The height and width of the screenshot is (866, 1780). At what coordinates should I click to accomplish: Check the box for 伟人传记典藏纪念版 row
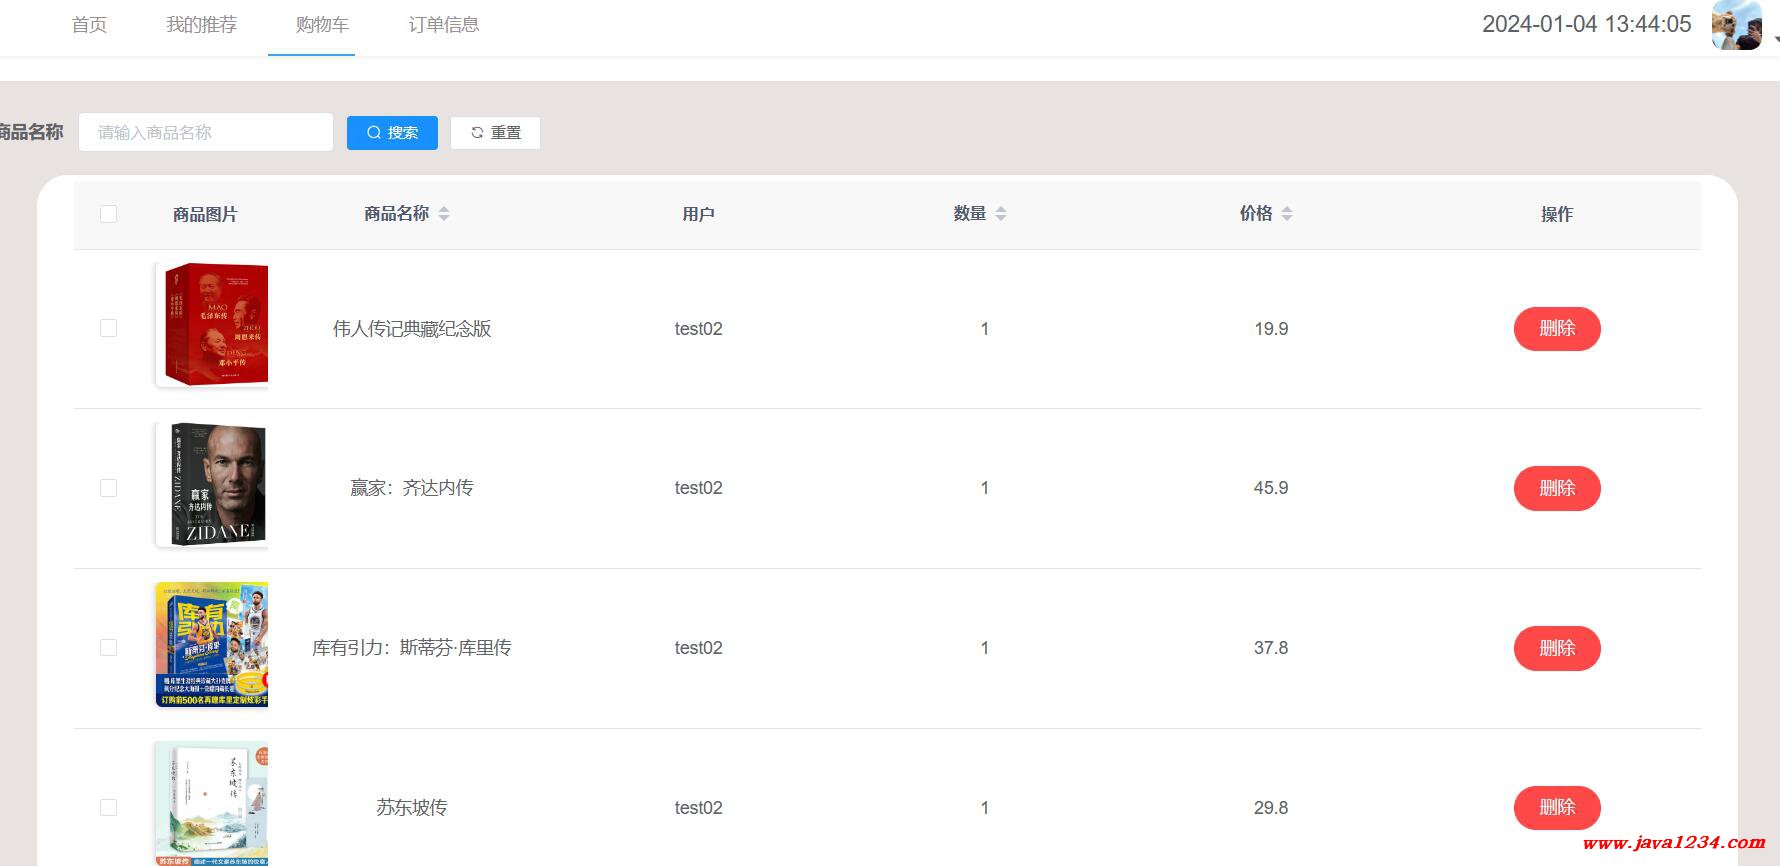109,329
